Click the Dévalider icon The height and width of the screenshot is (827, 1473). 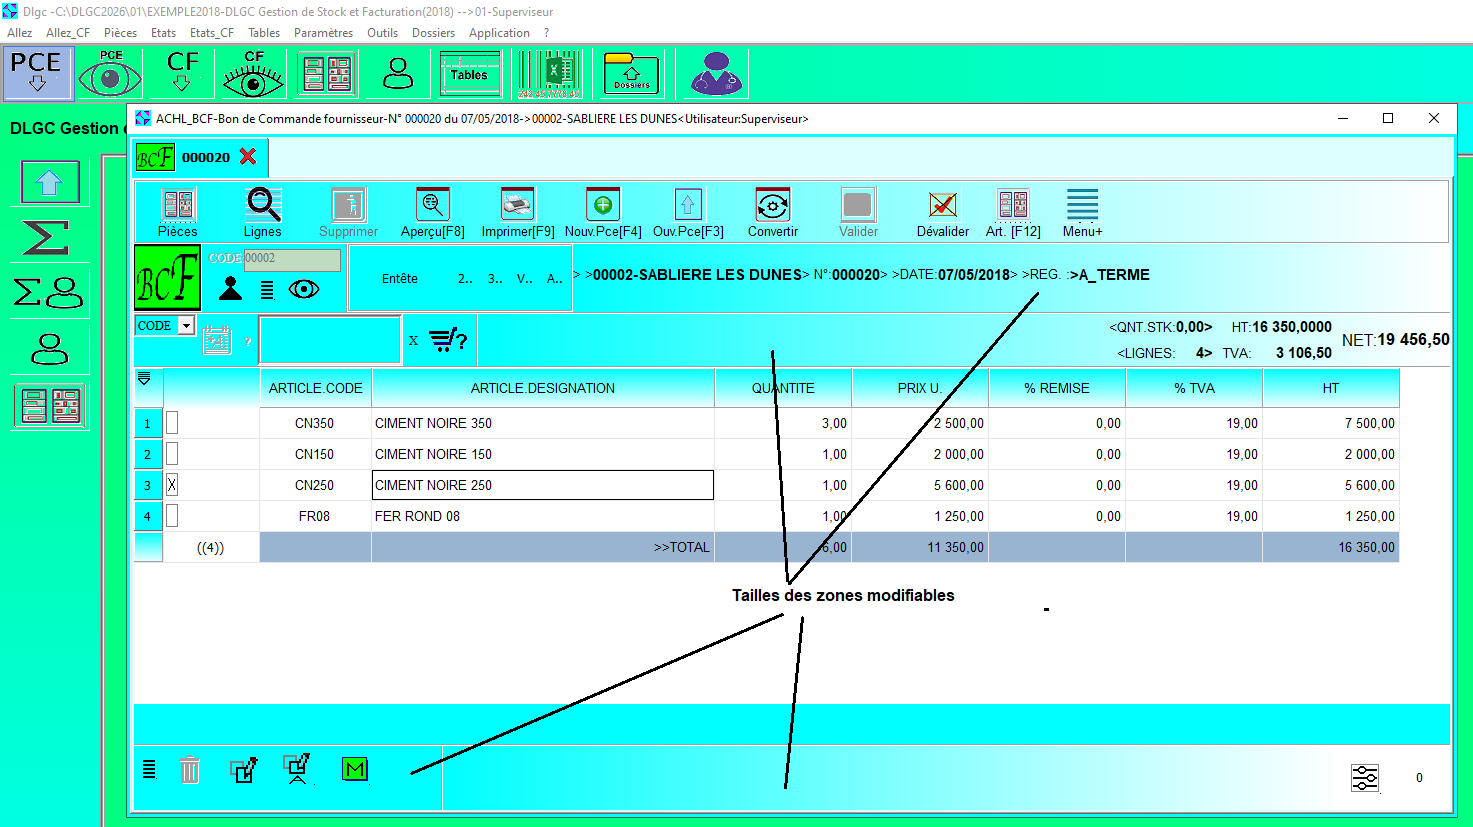[x=942, y=206]
